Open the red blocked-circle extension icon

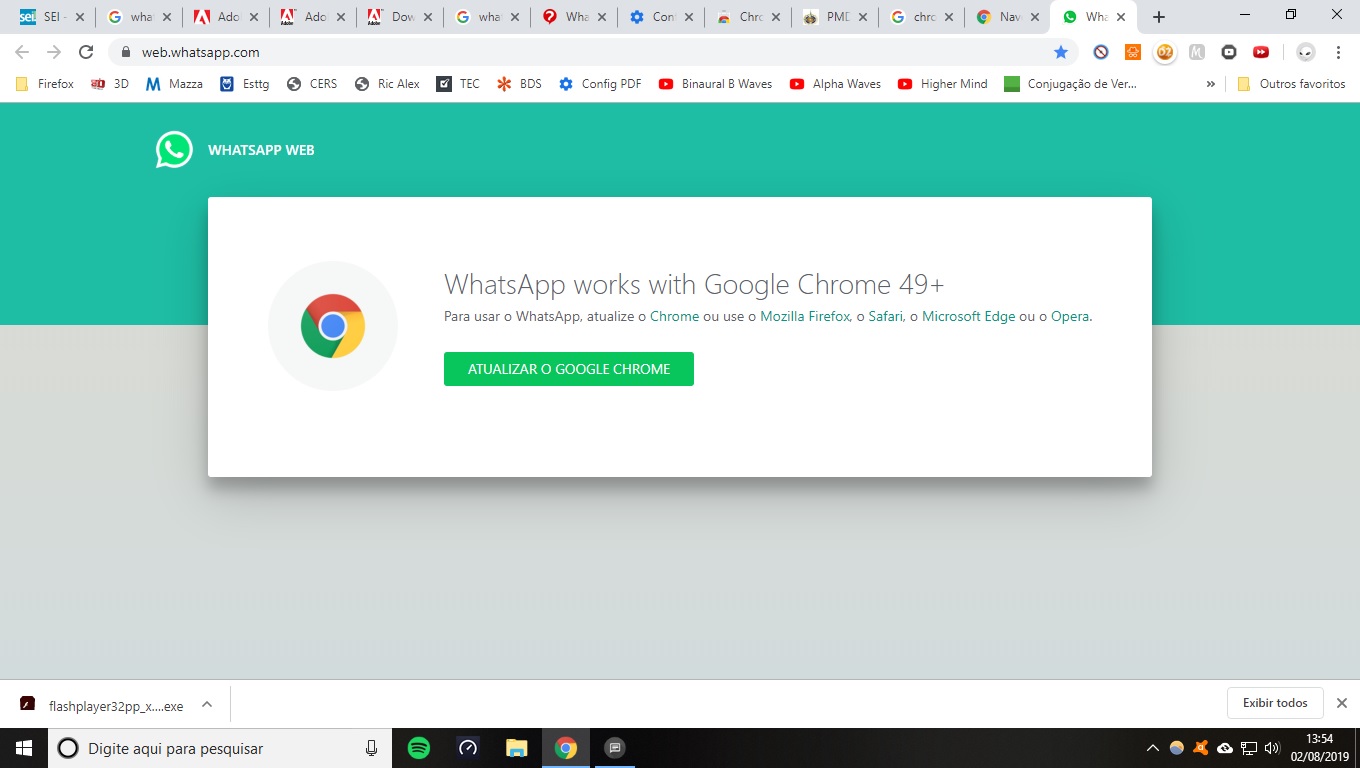click(x=1101, y=52)
